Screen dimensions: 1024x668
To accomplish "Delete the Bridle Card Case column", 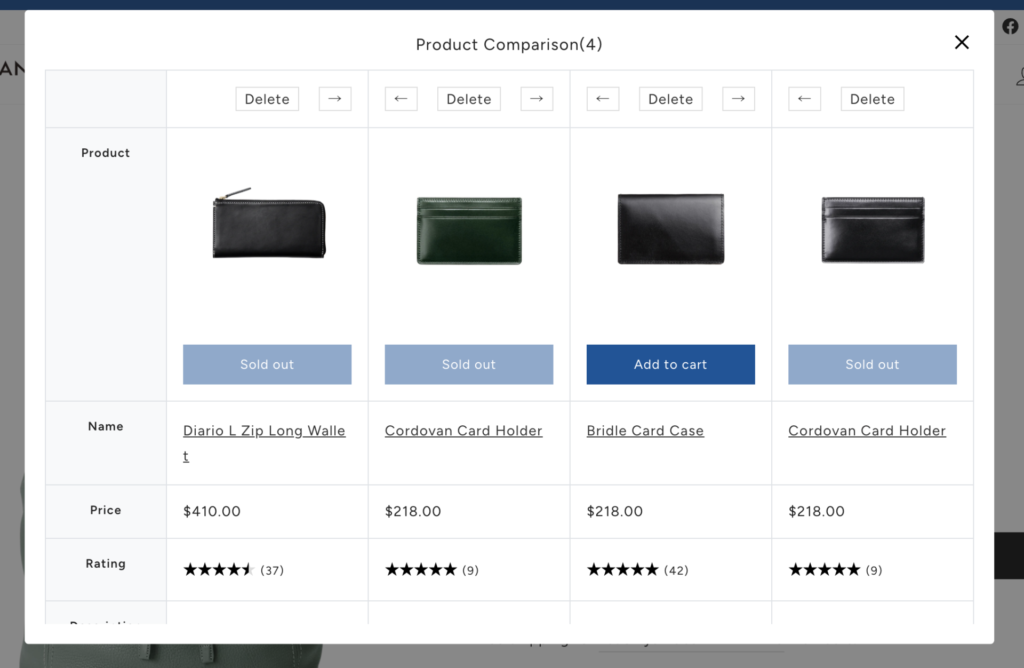I will [670, 99].
